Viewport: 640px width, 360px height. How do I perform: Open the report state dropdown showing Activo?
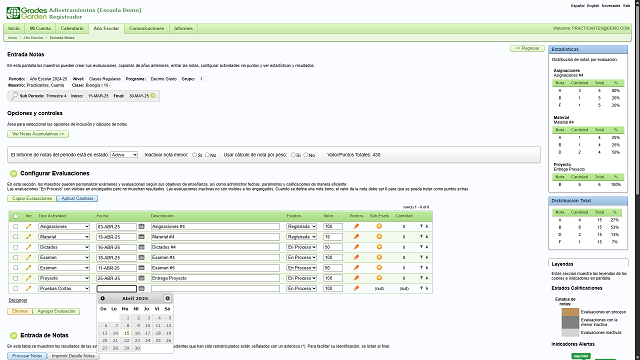click(124, 155)
